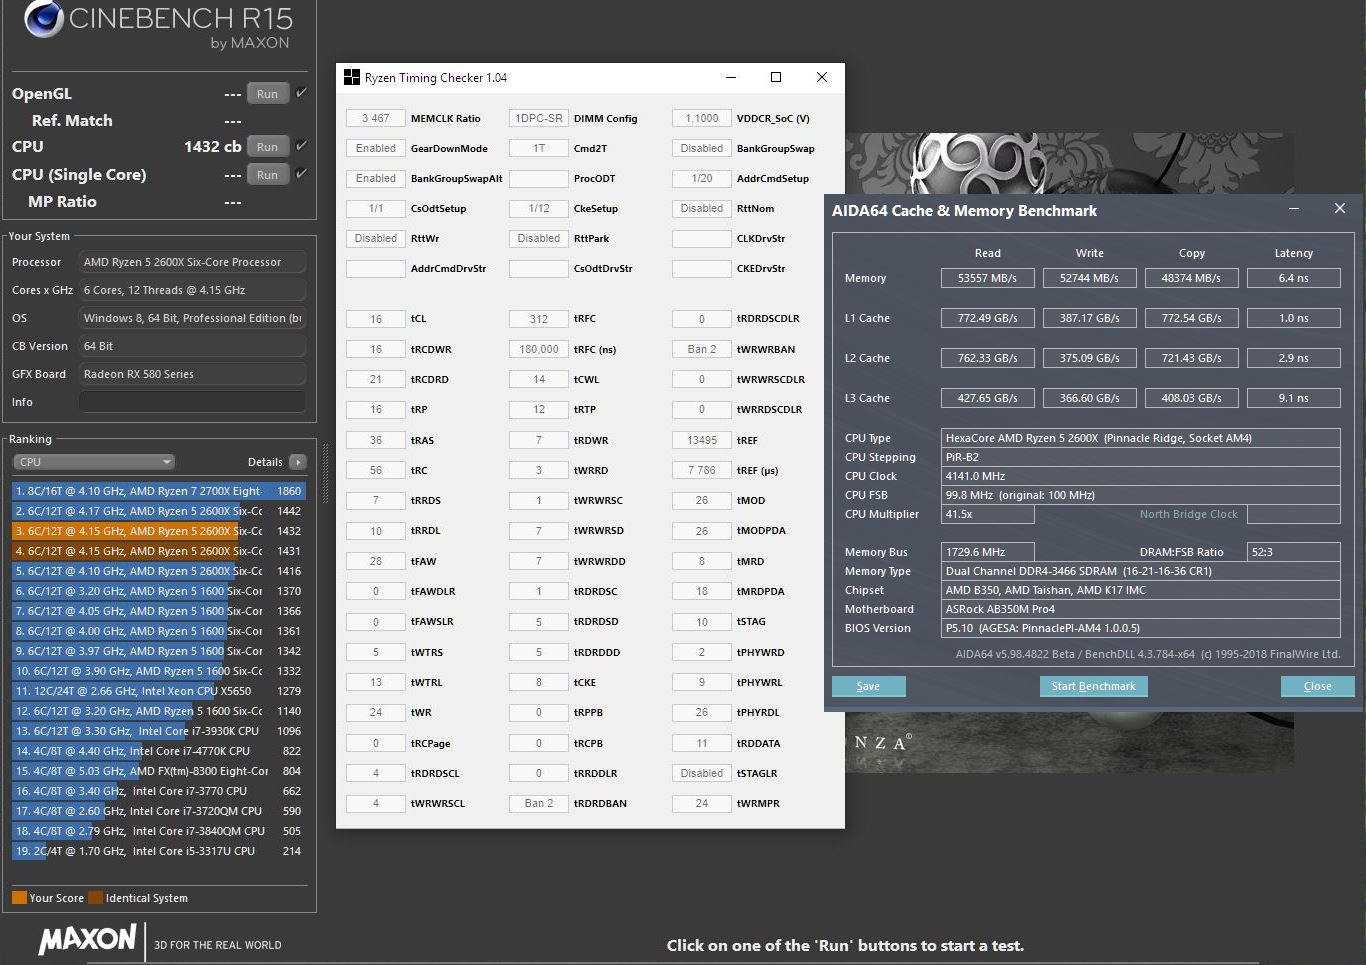
Task: Select the Intel Core i7-3930K ranking entry
Action: pyautogui.click(x=159, y=731)
